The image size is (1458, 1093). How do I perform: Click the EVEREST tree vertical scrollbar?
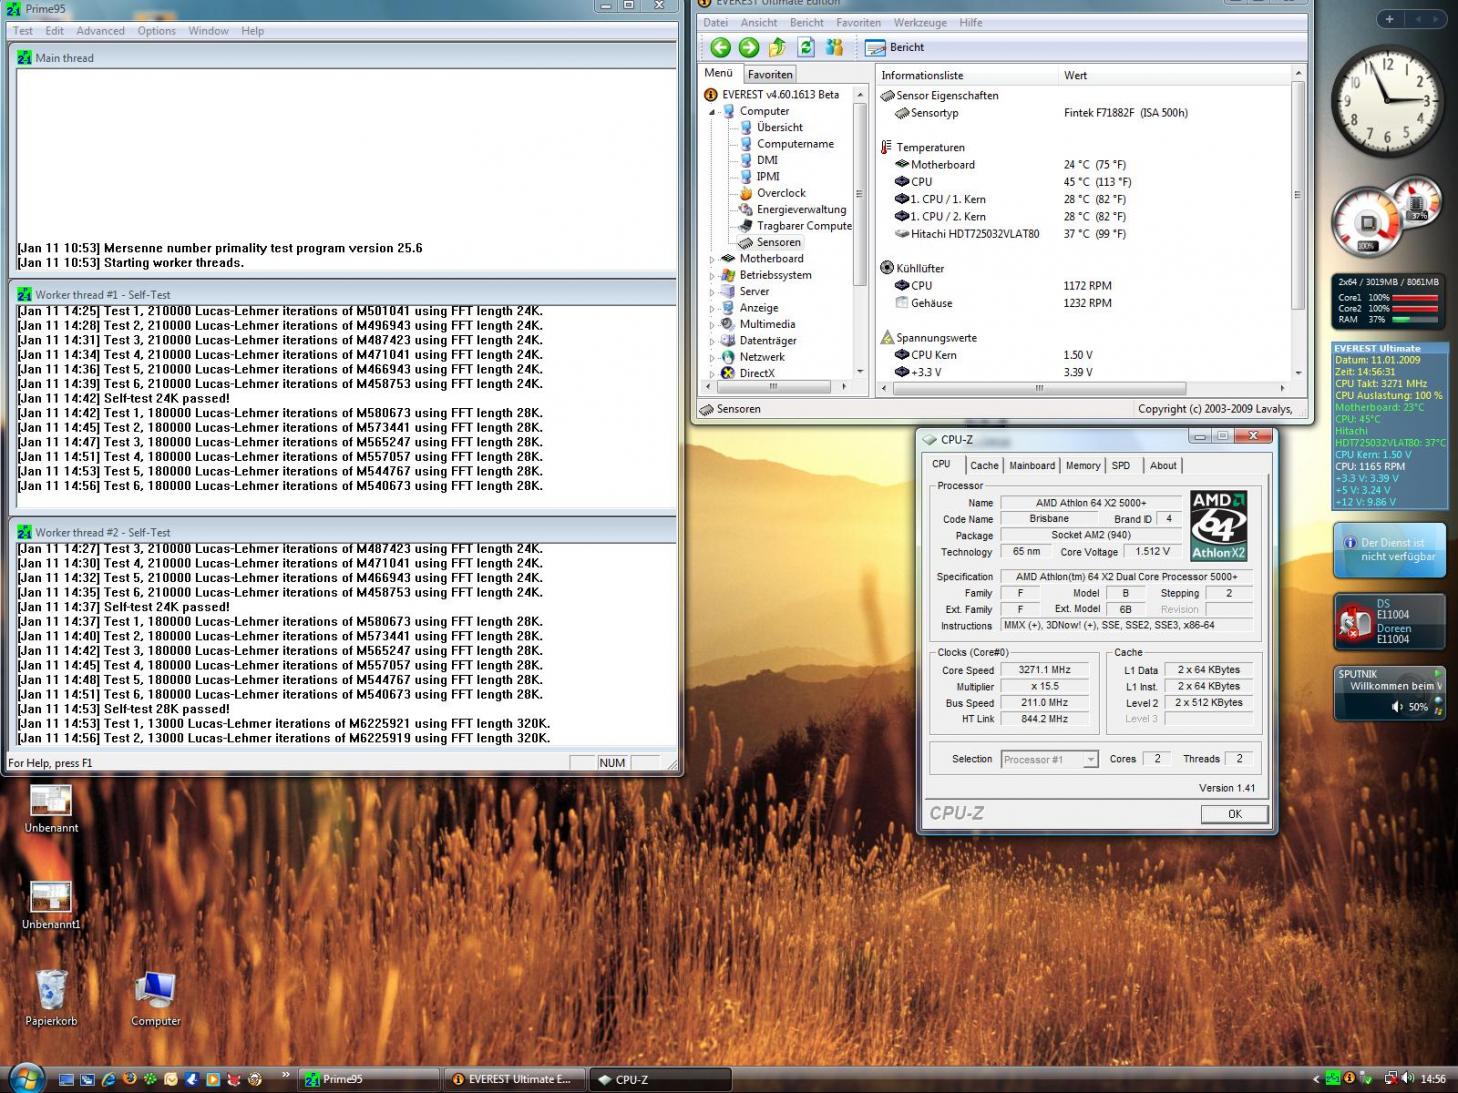click(859, 231)
